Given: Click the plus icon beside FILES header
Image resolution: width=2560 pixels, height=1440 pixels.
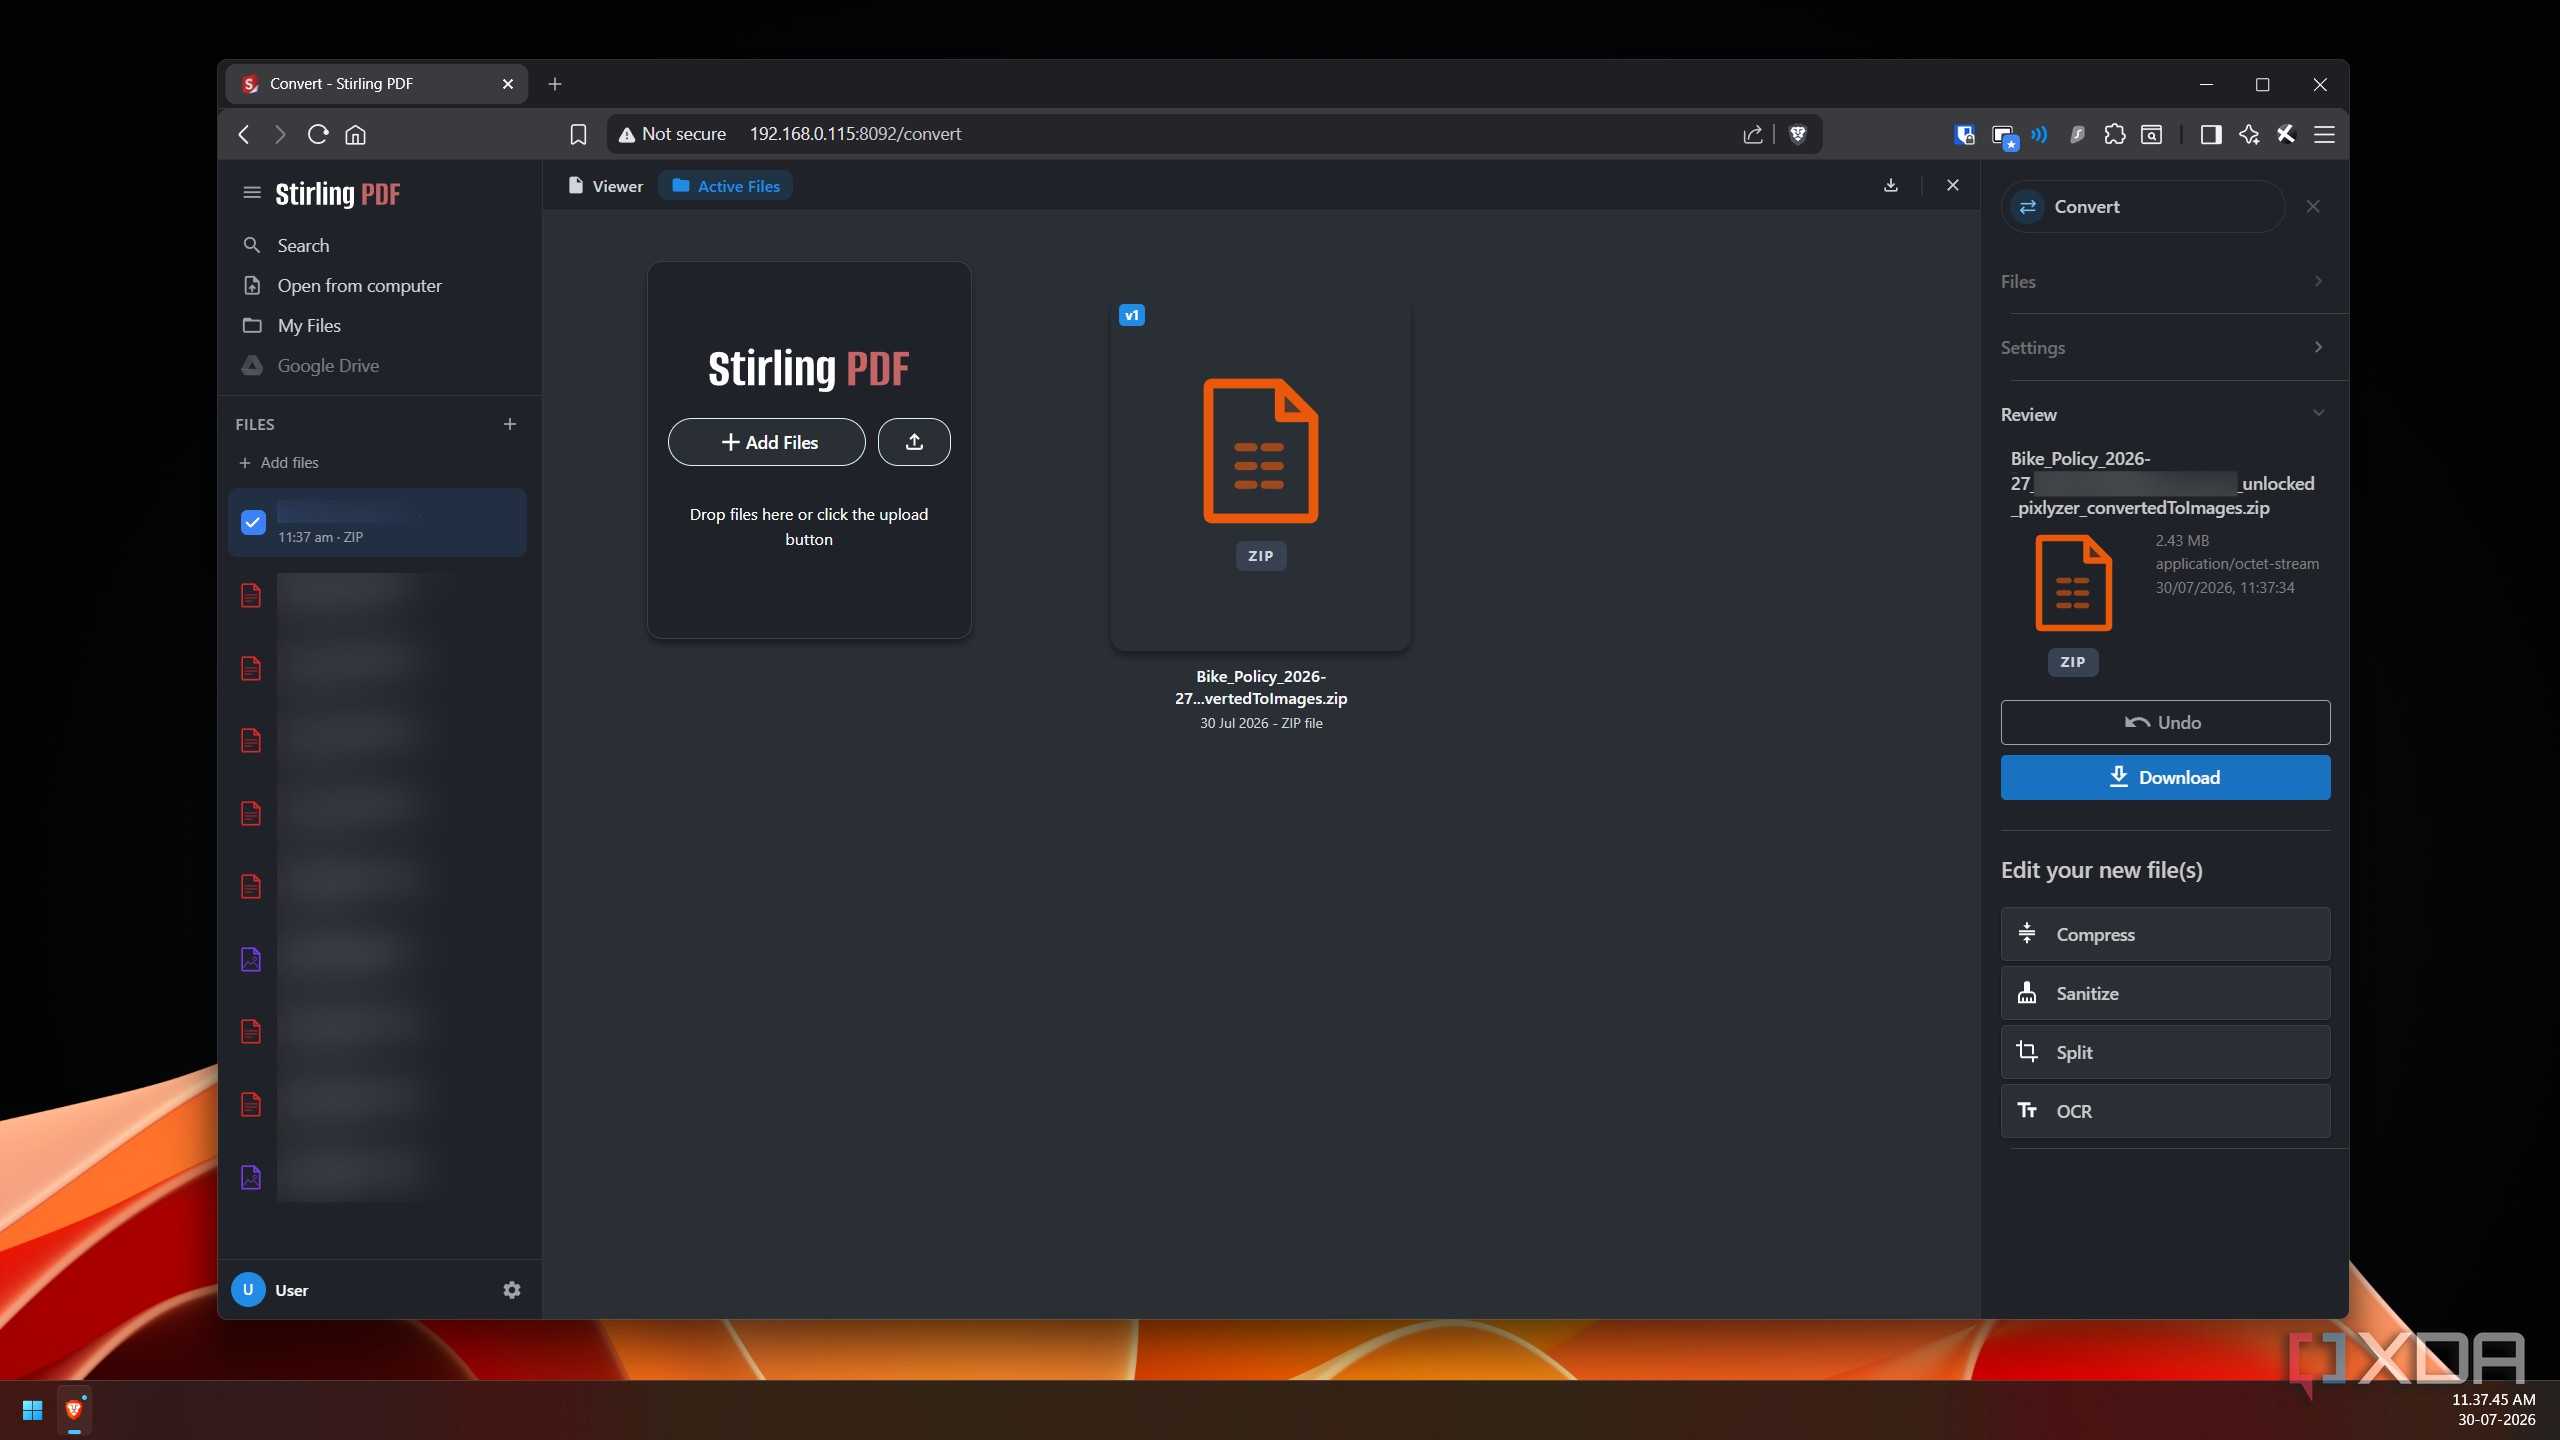Looking at the screenshot, I should click(510, 424).
